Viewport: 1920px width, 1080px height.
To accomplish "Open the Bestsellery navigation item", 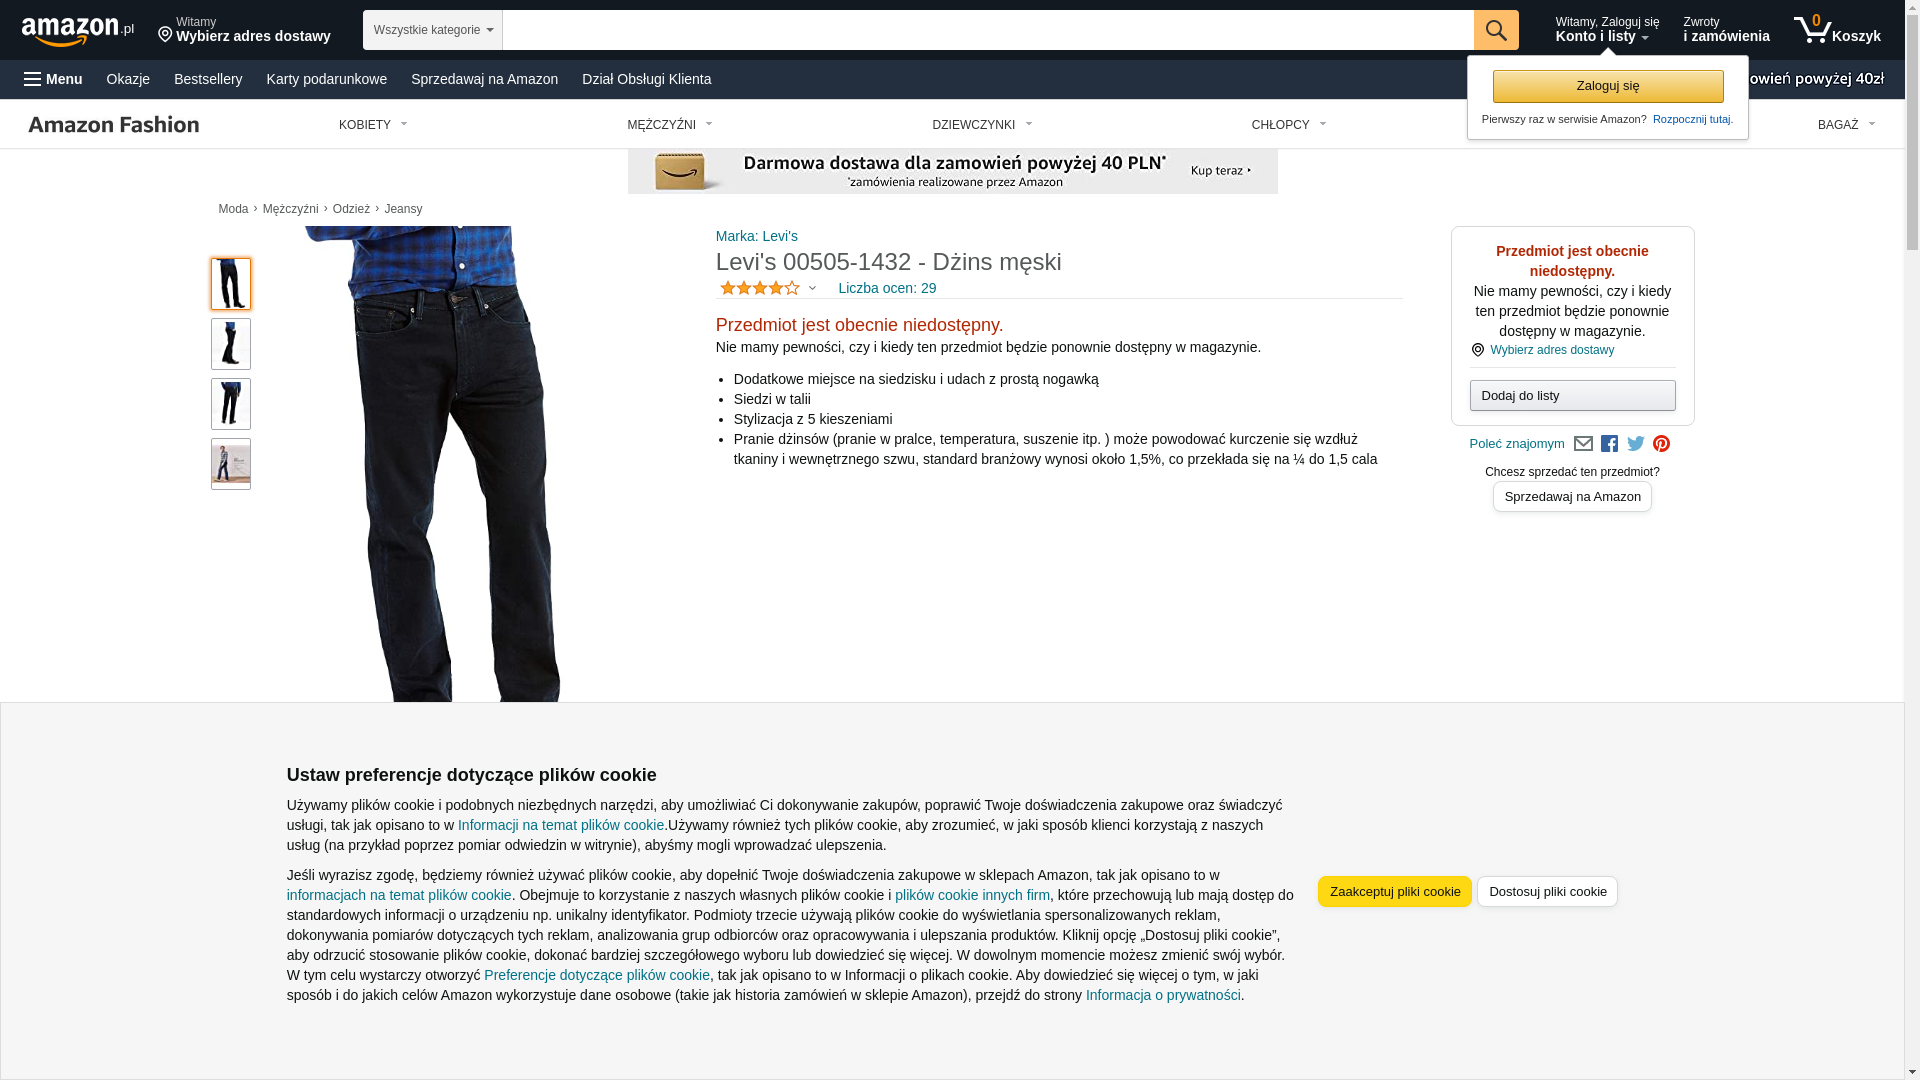I will 208,79.
